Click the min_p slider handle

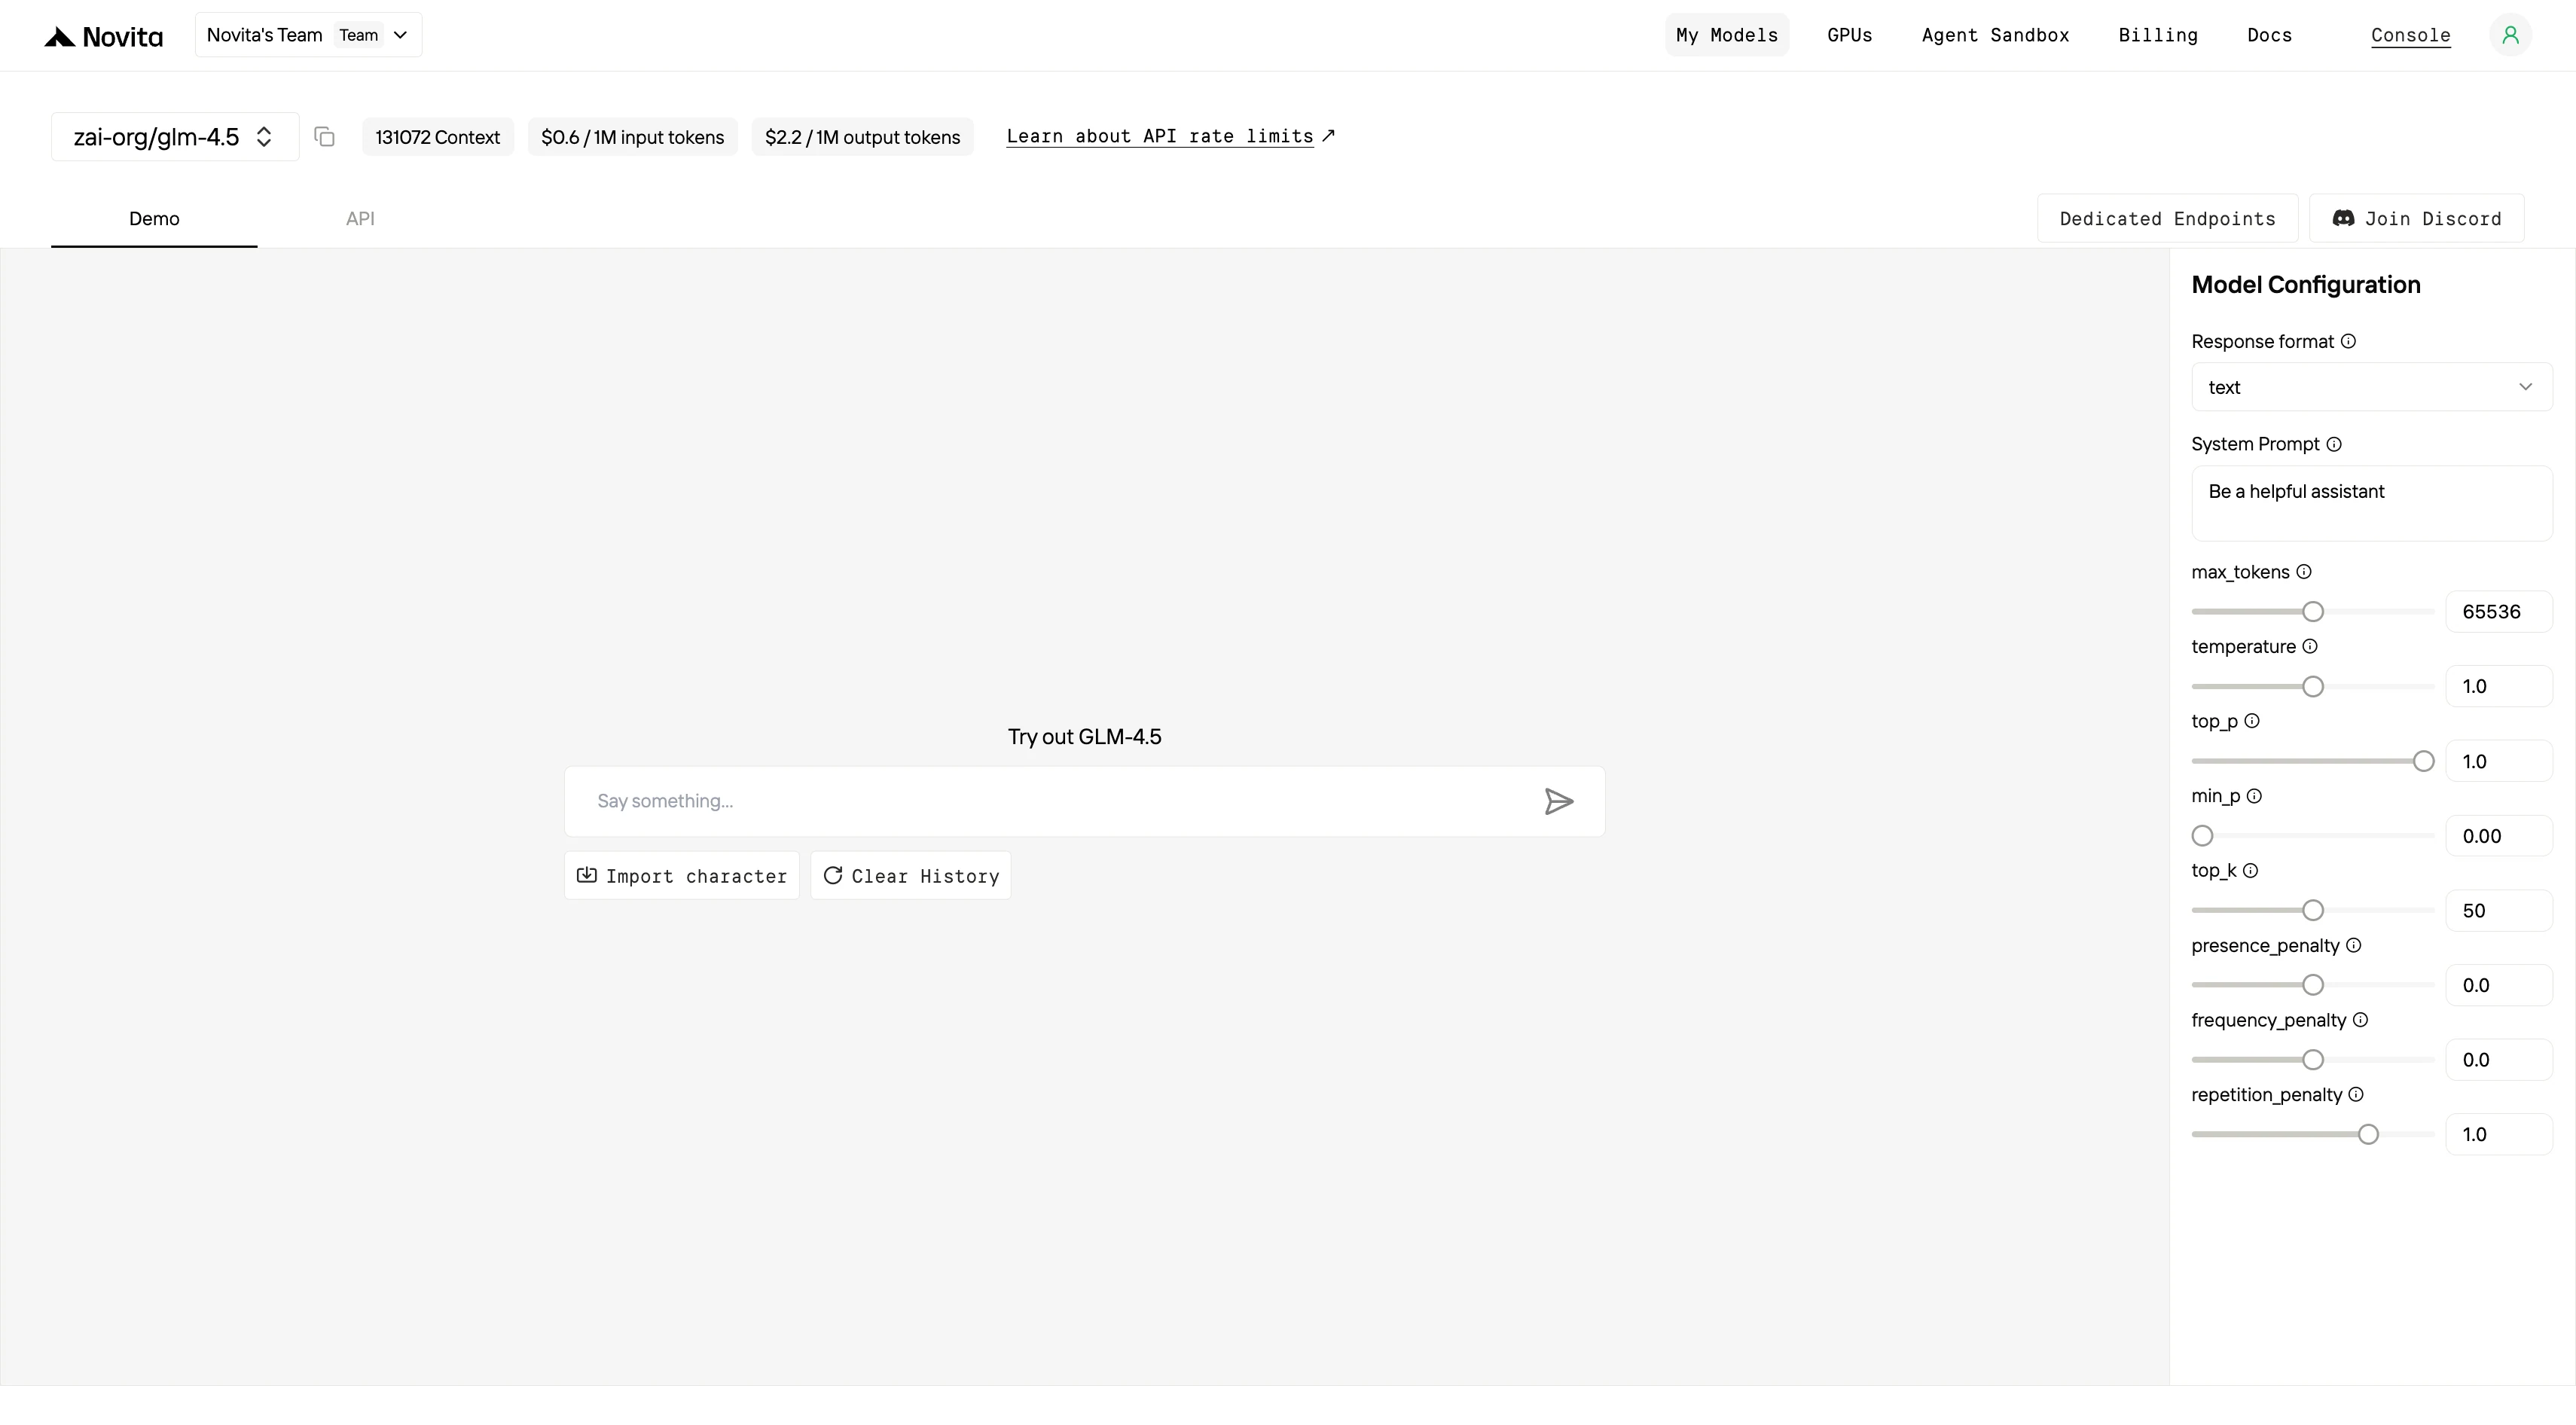click(x=2203, y=836)
